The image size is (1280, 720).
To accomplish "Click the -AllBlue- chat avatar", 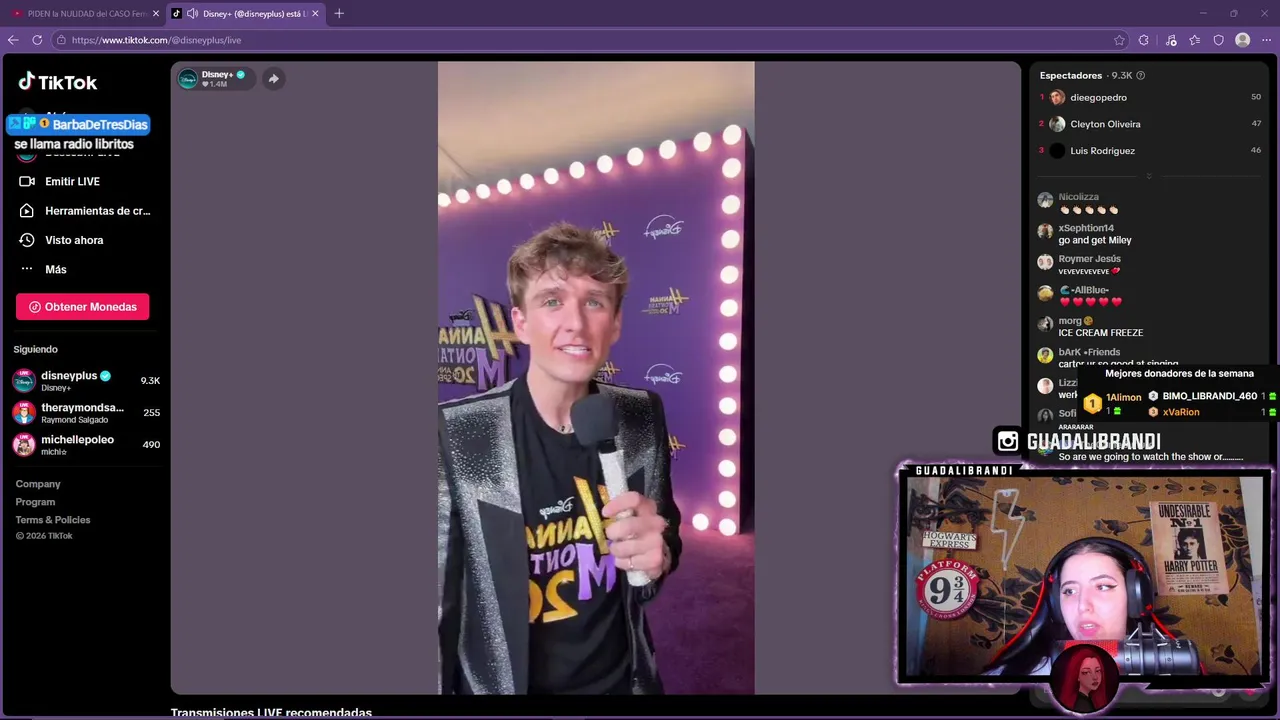I will coord(1045,293).
